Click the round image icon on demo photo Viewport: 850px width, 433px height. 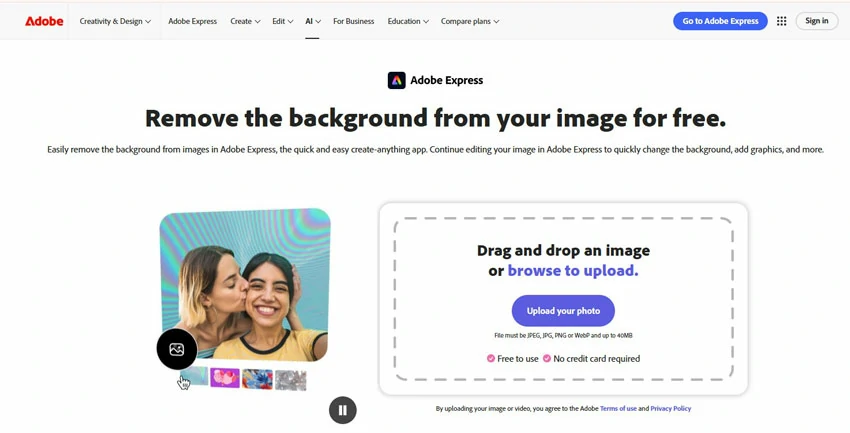[177, 349]
